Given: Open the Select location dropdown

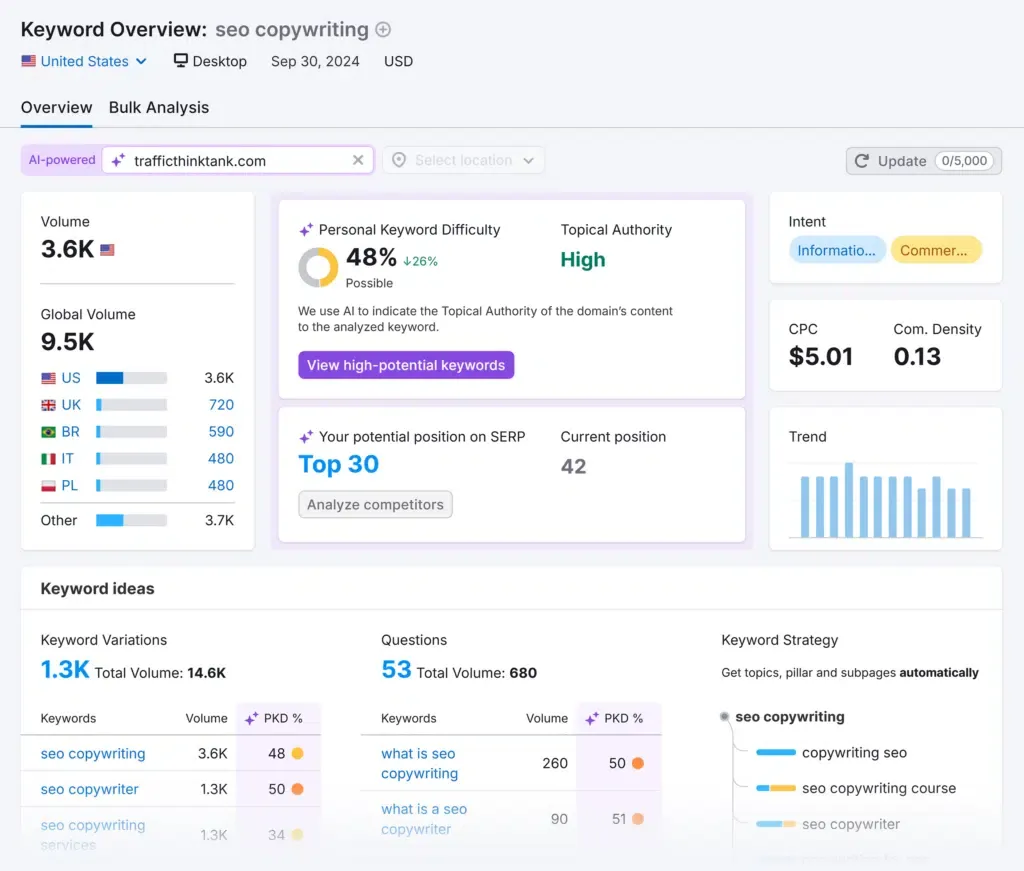Looking at the screenshot, I should pos(463,159).
